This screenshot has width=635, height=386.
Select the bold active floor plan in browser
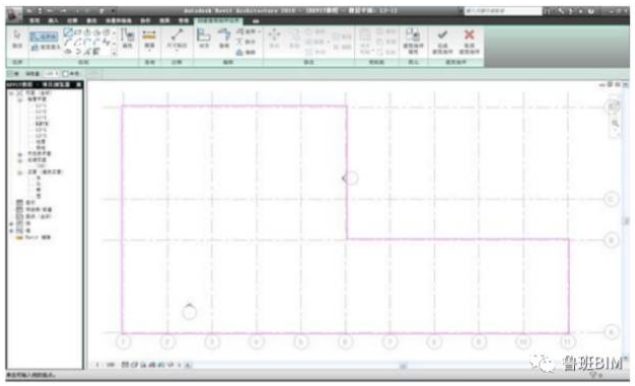pyautogui.click(x=42, y=124)
